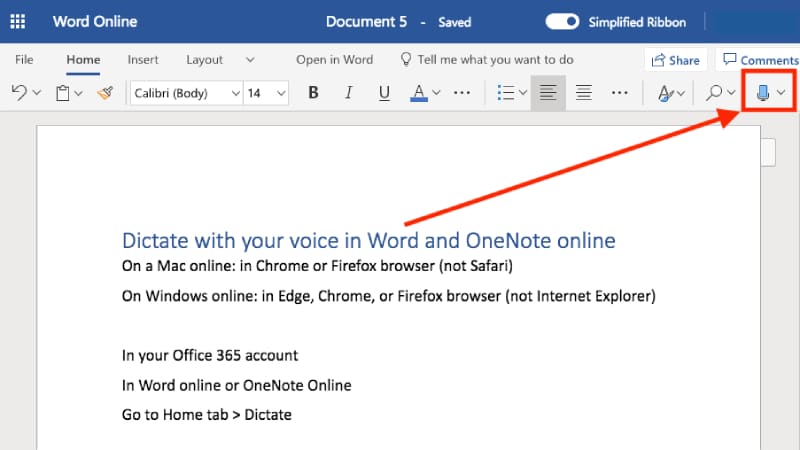Switch to the Insert tab
The image size is (800, 450).
(x=143, y=60)
